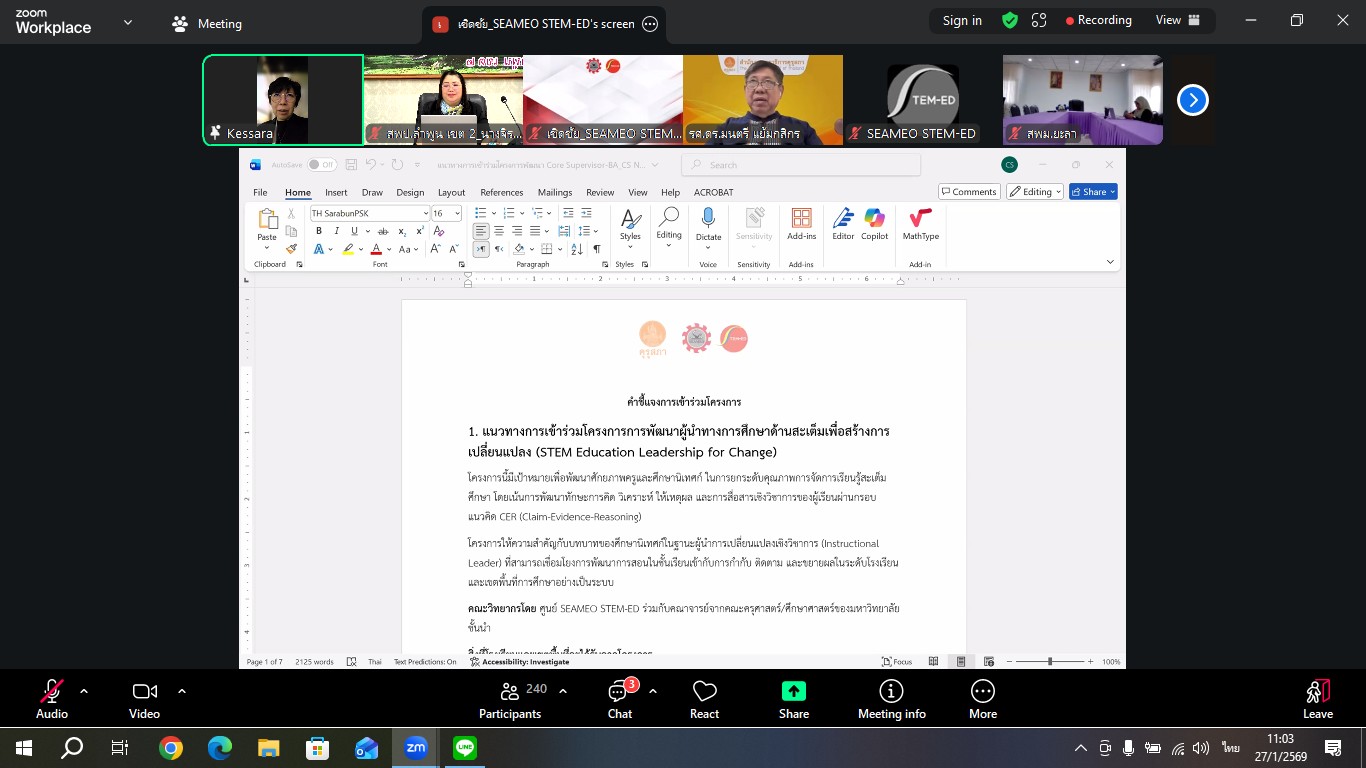The height and width of the screenshot is (768, 1366).
Task: Select the Kessara video thumbnail
Action: [283, 100]
